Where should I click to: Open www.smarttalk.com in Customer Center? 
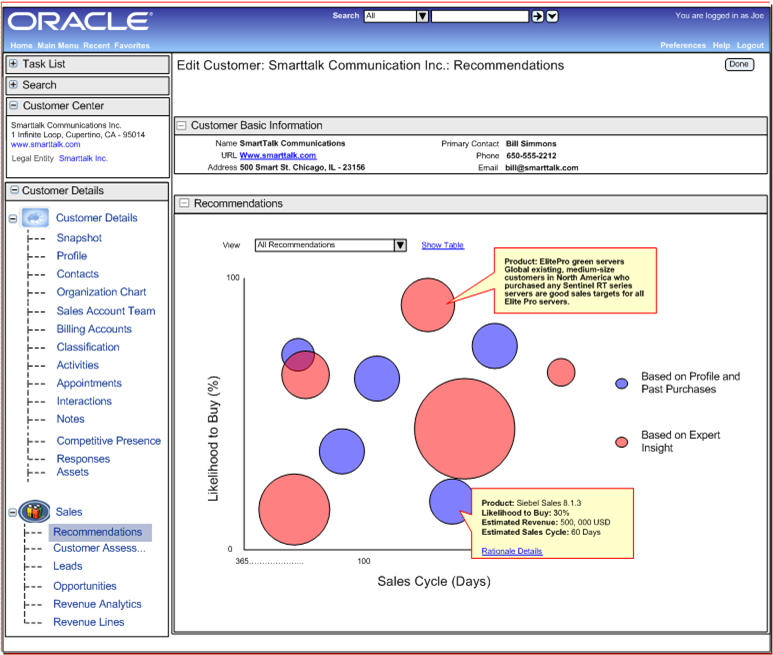[45, 144]
